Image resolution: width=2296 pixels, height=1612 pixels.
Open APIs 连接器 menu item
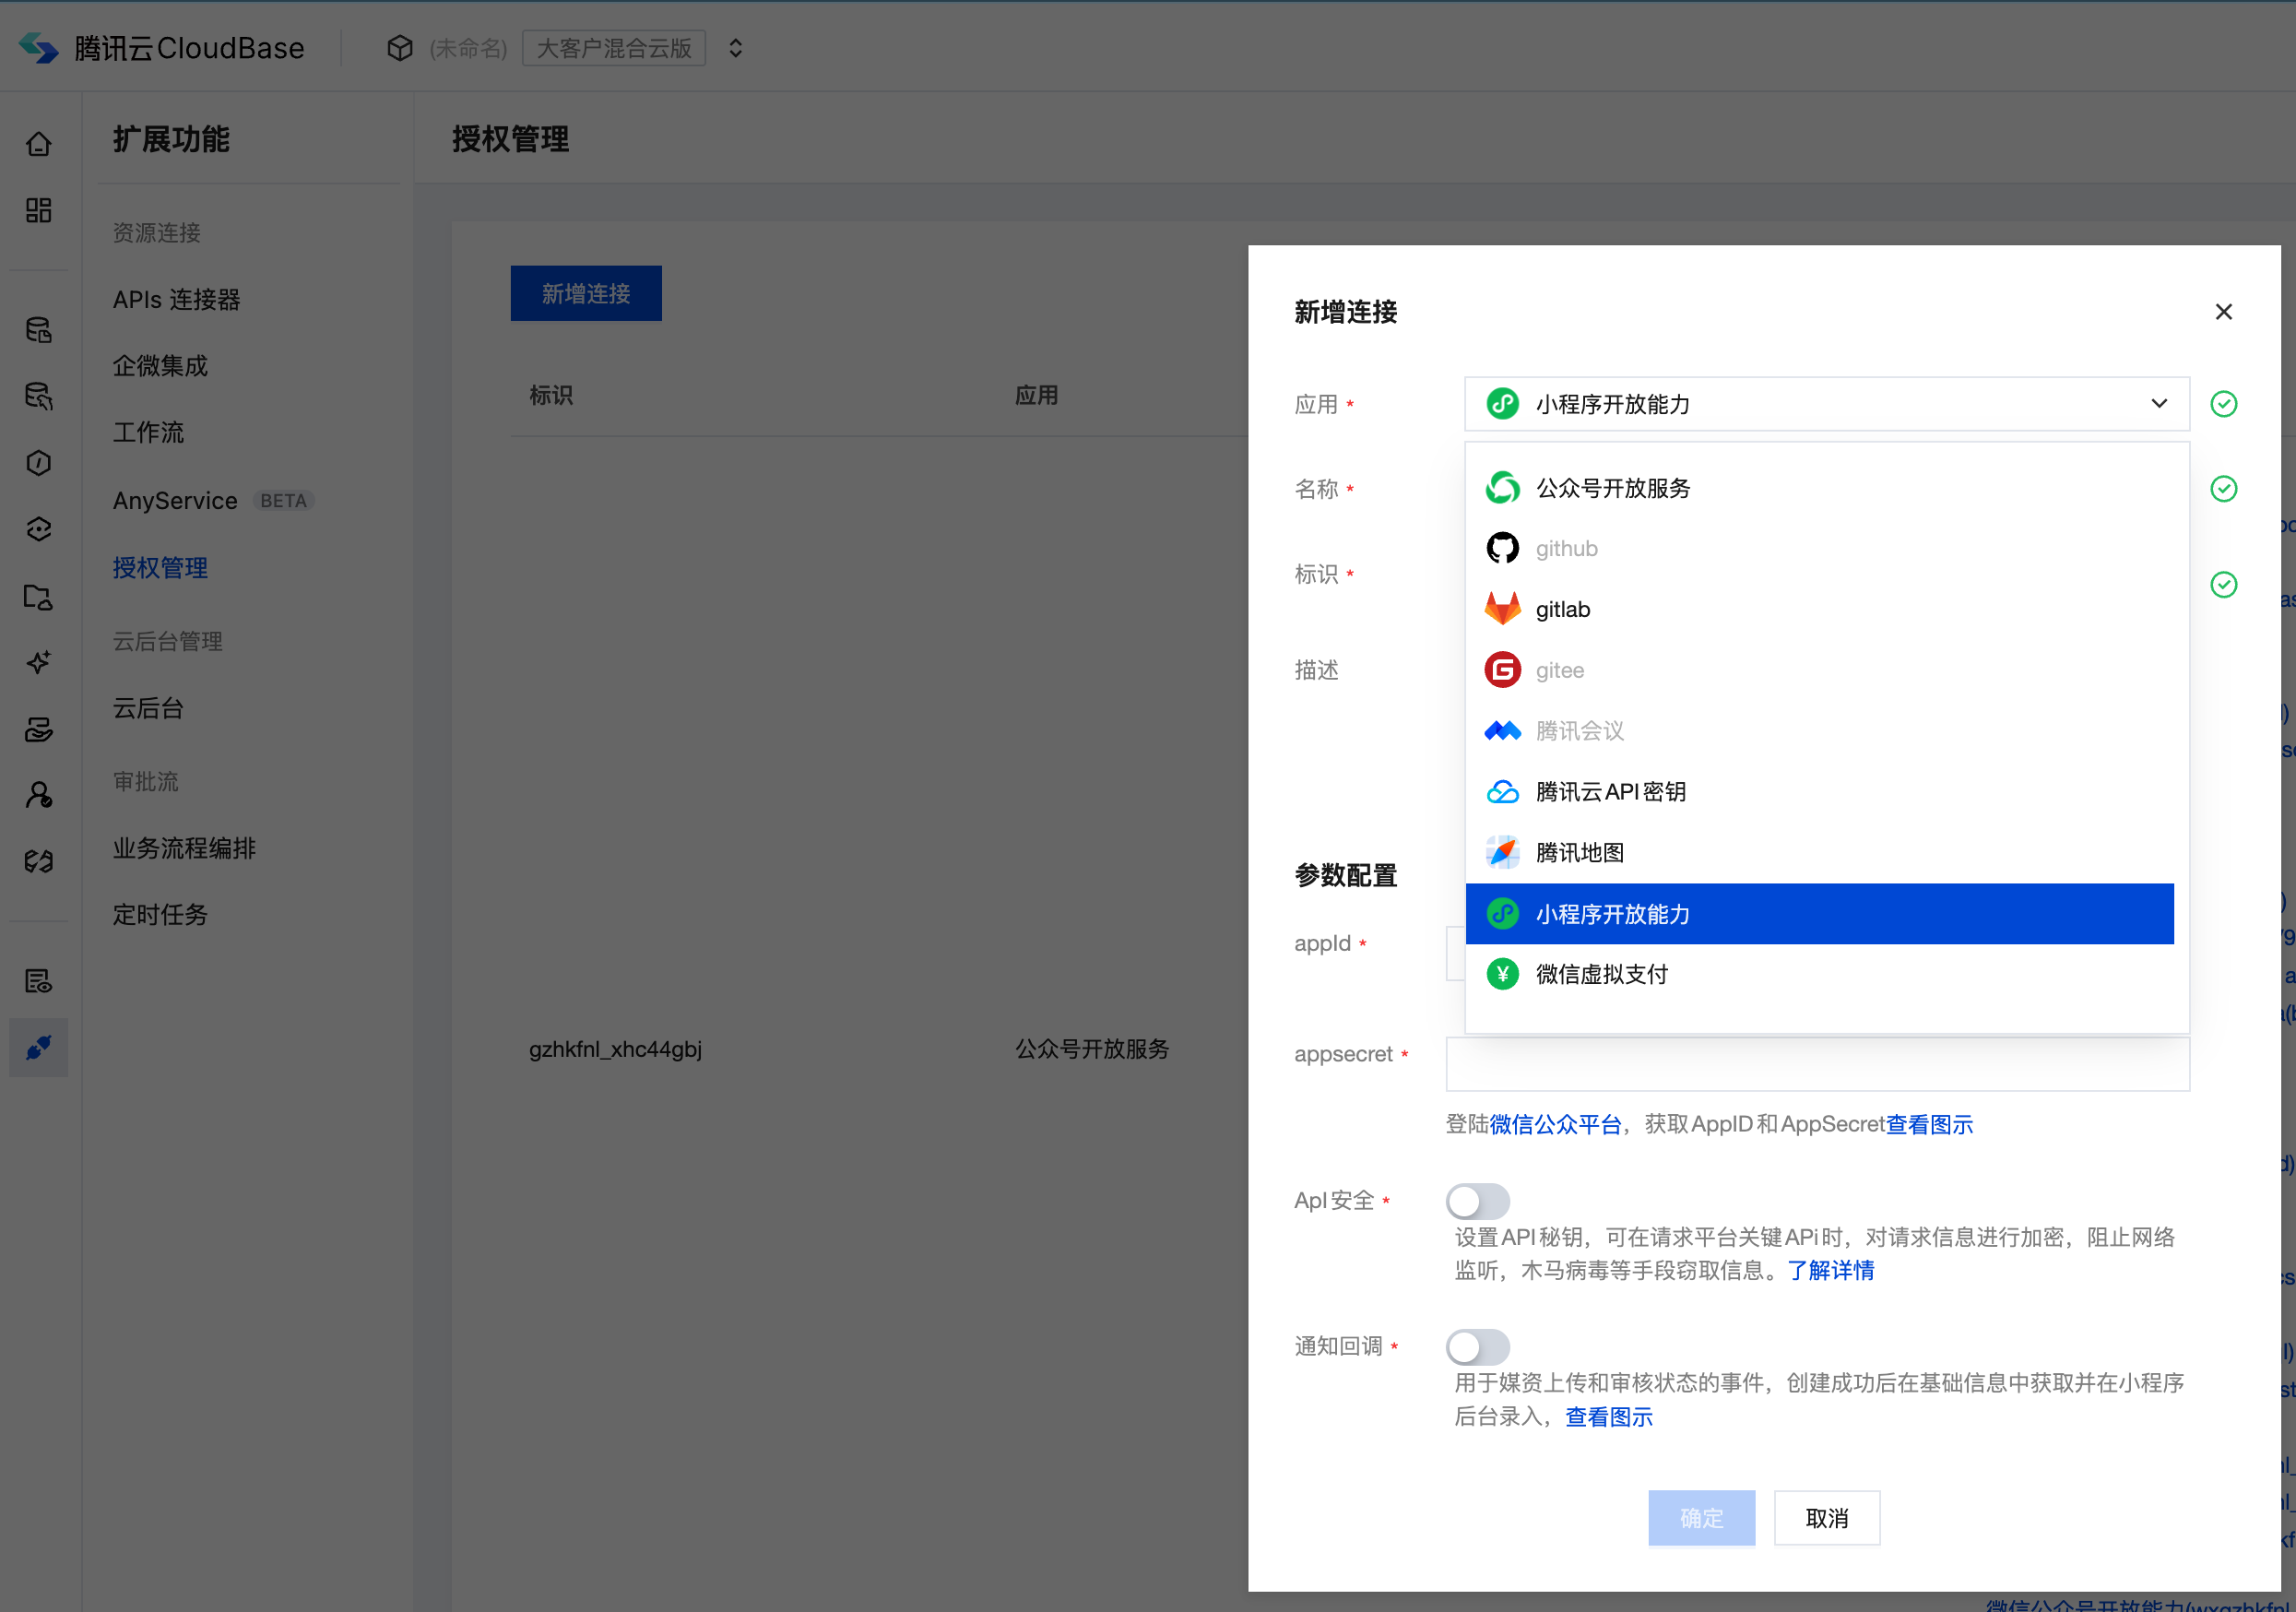click(176, 299)
